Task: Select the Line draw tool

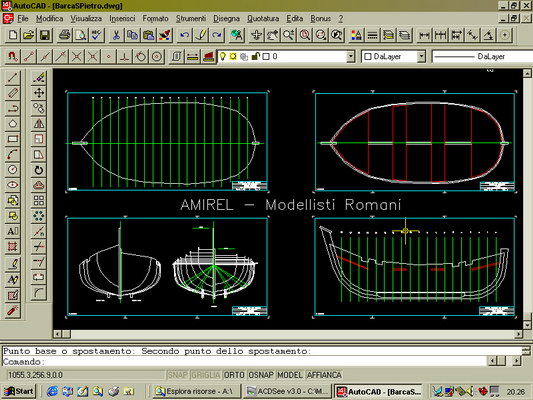Action: pyautogui.click(x=13, y=77)
